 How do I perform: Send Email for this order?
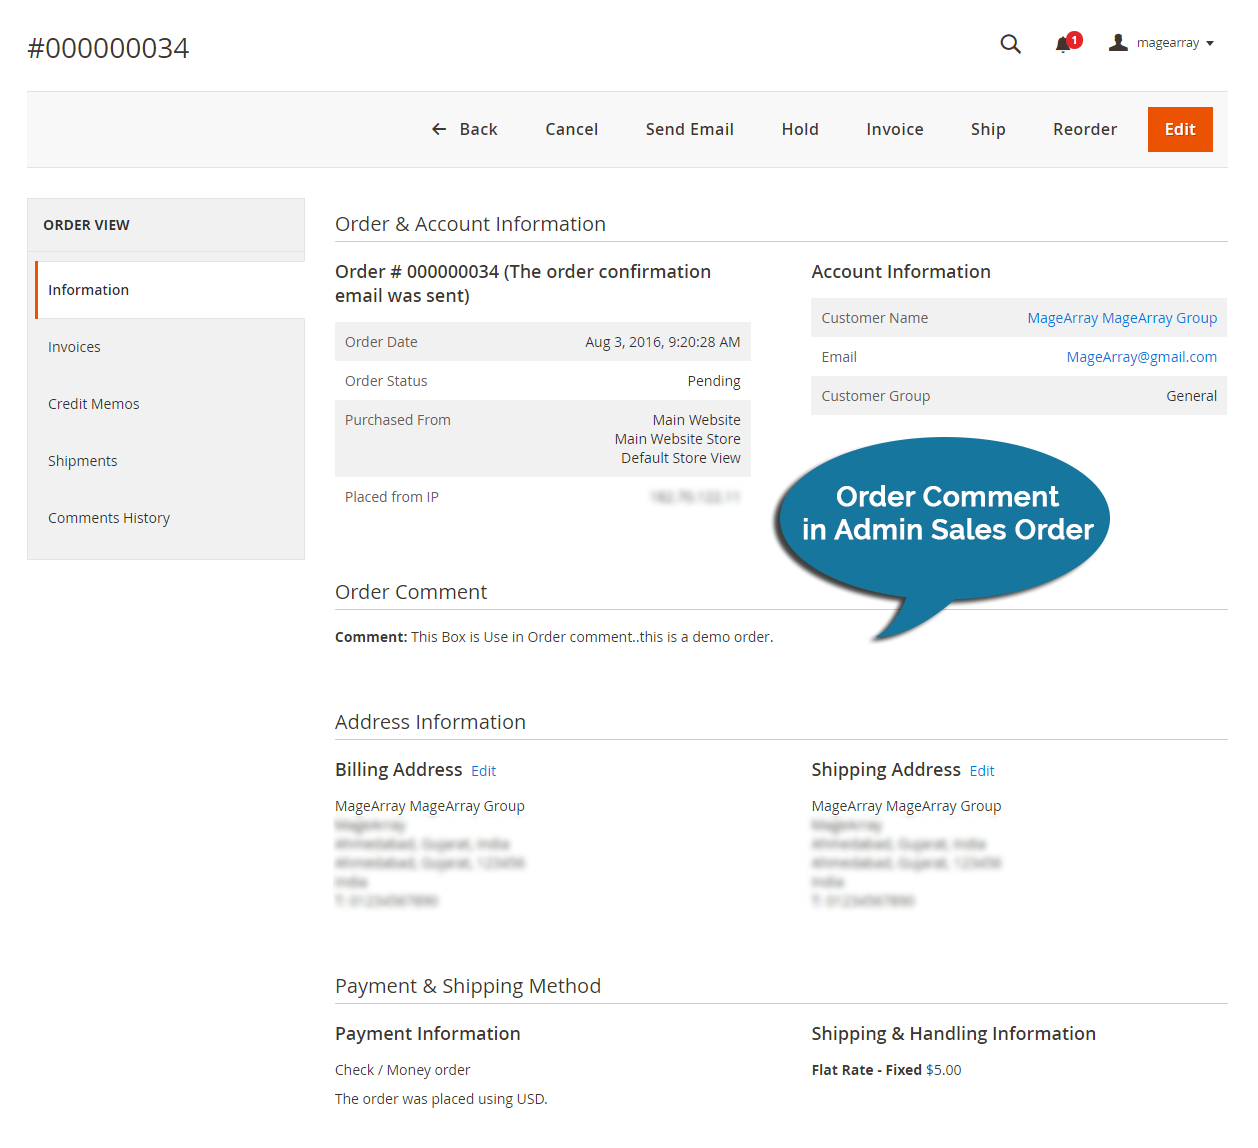(x=689, y=129)
